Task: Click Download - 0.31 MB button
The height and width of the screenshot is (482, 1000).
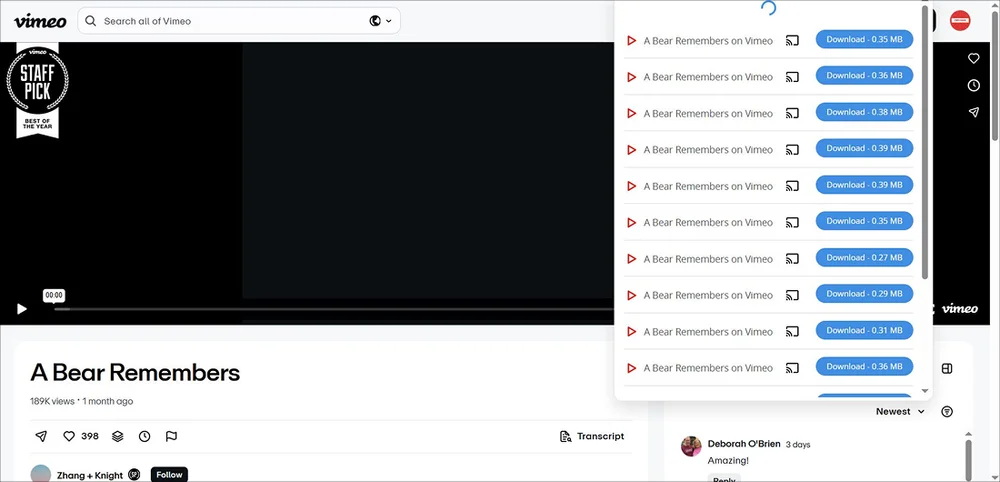Action: pyautogui.click(x=864, y=330)
